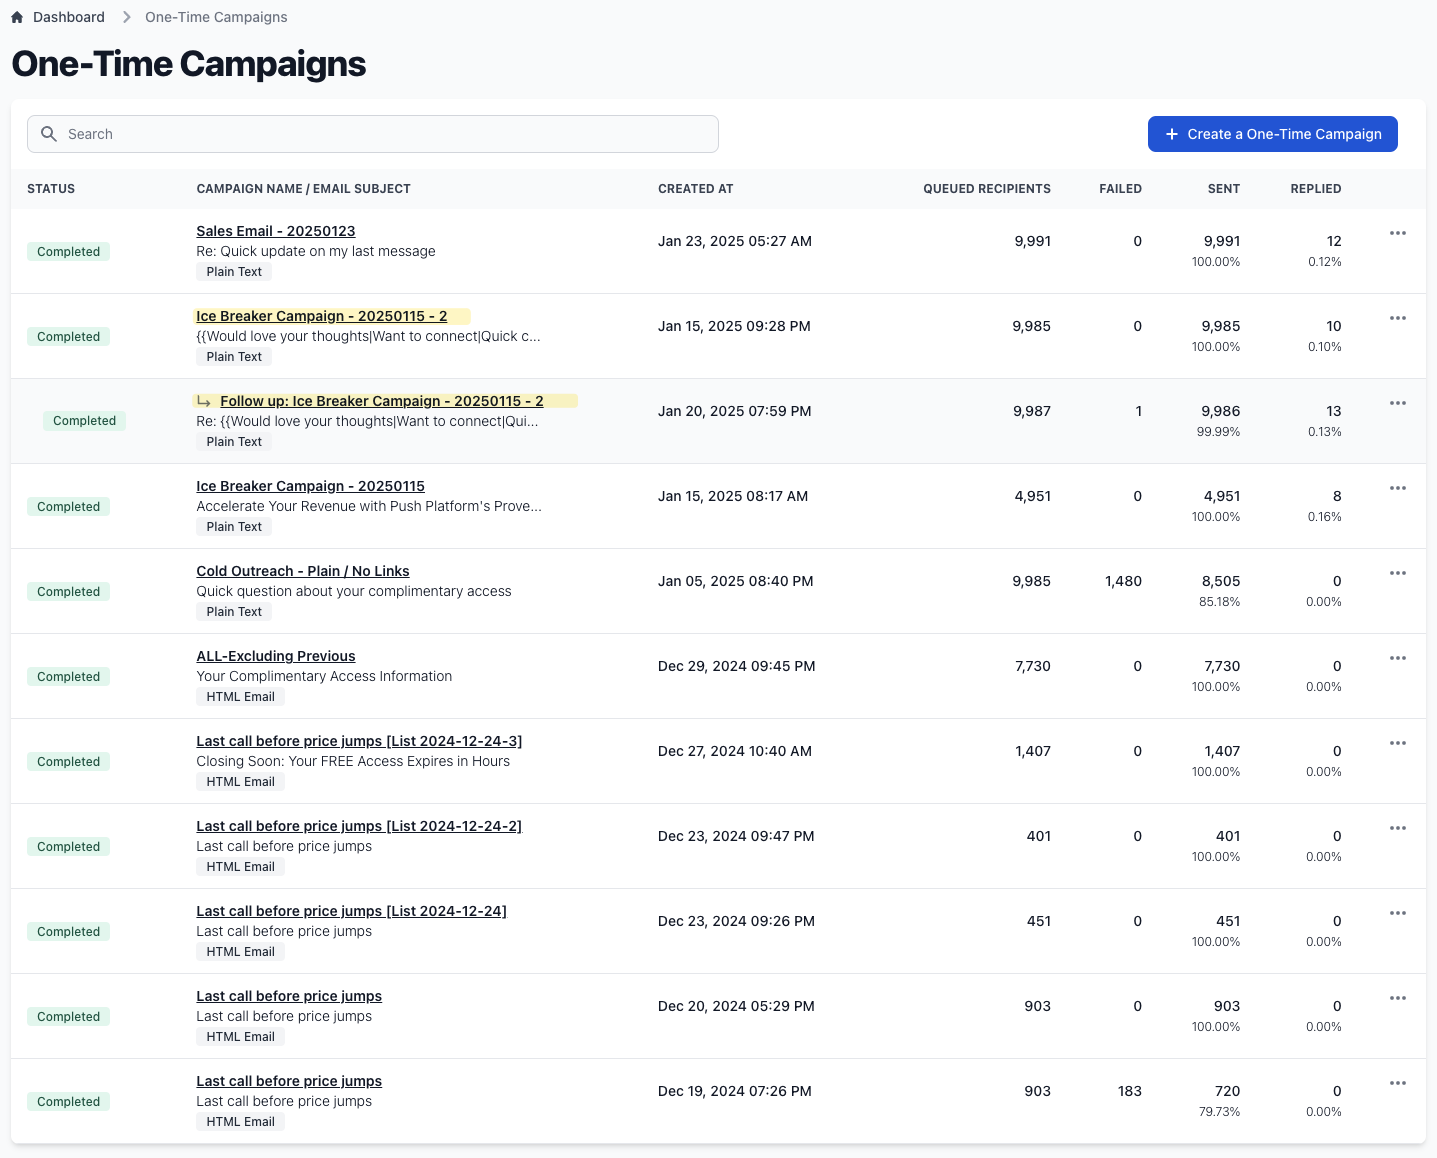The height and width of the screenshot is (1158, 1437).
Task: Select the One-Time Campaigns breadcrumb item
Action: coord(215,16)
